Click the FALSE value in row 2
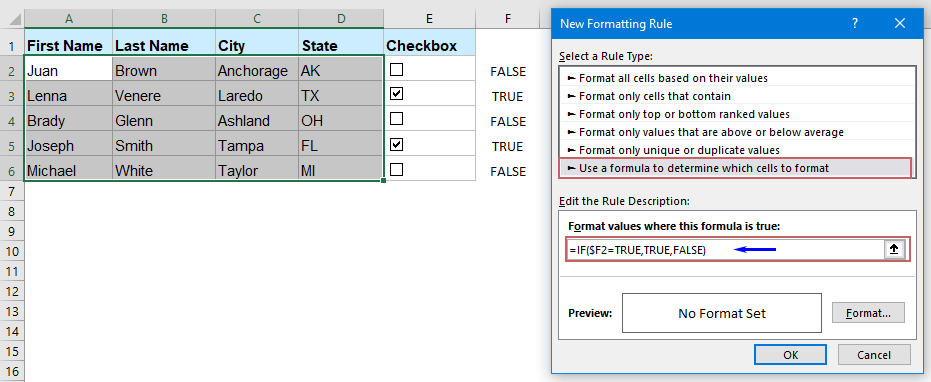 (508, 71)
